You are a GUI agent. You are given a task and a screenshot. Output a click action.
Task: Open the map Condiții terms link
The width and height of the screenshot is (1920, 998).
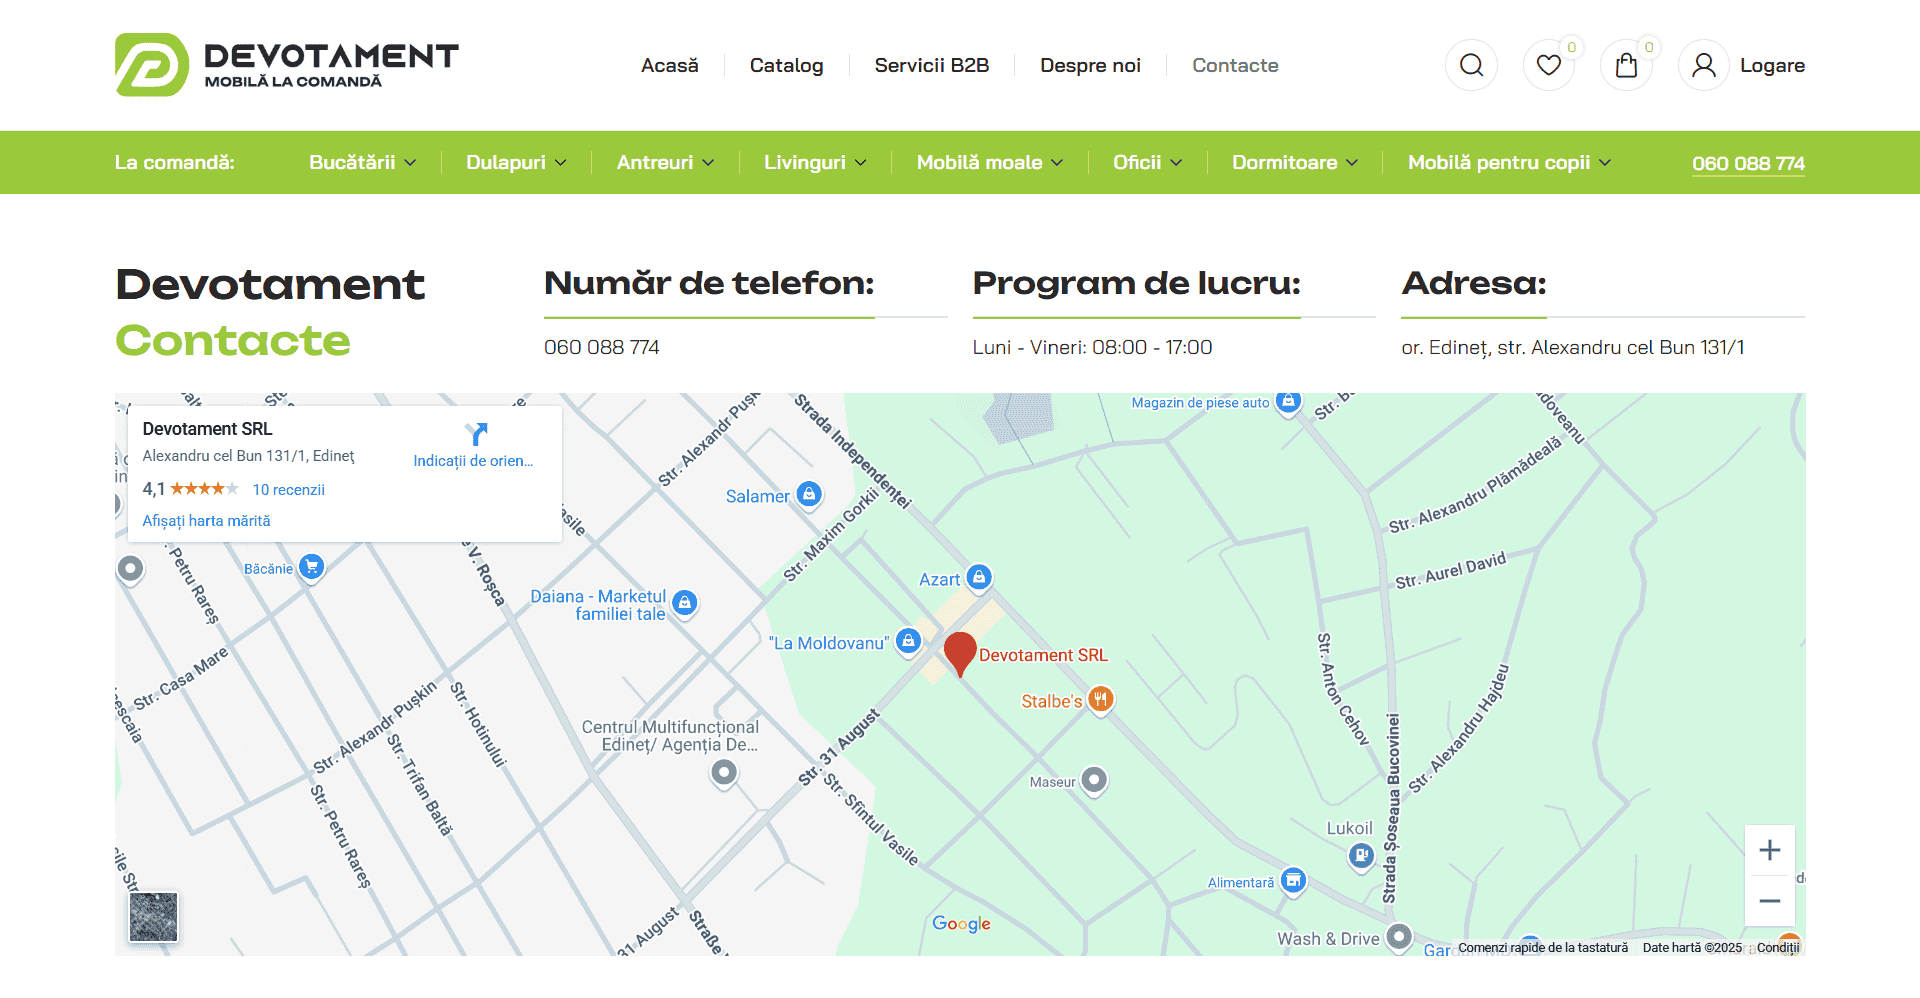pos(1778,947)
